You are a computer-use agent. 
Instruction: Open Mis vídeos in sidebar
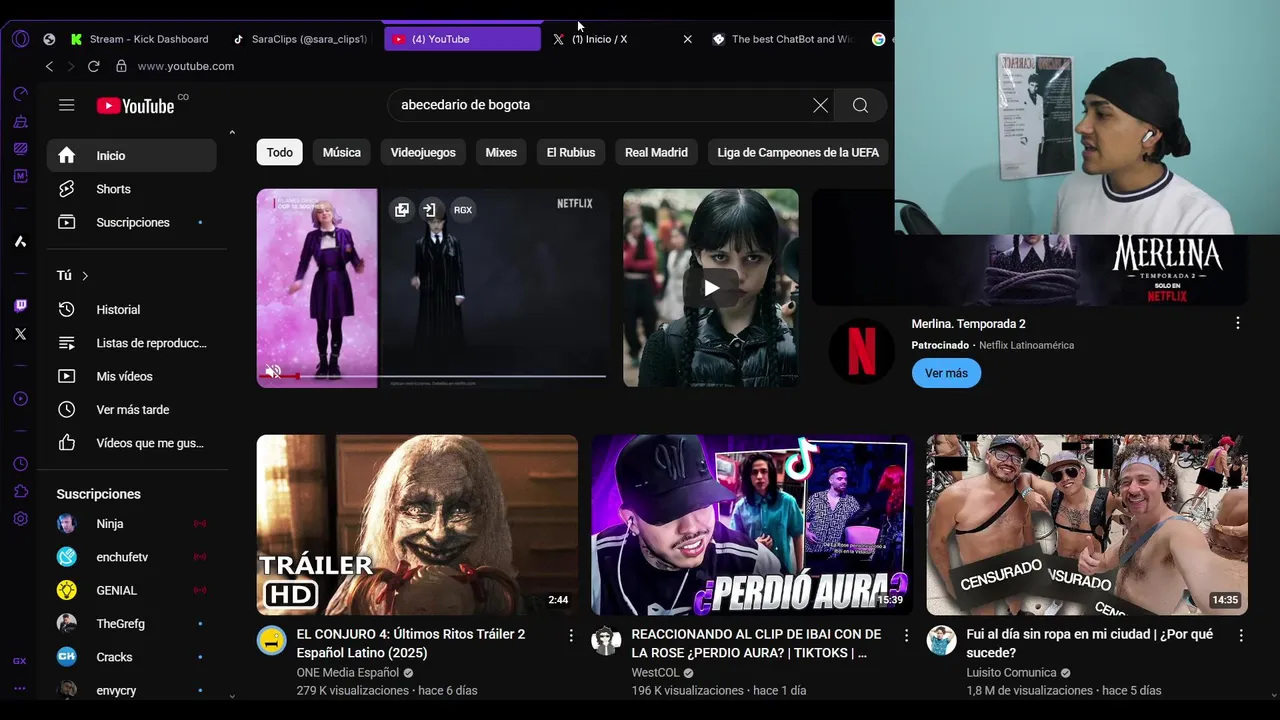[x=131, y=376]
